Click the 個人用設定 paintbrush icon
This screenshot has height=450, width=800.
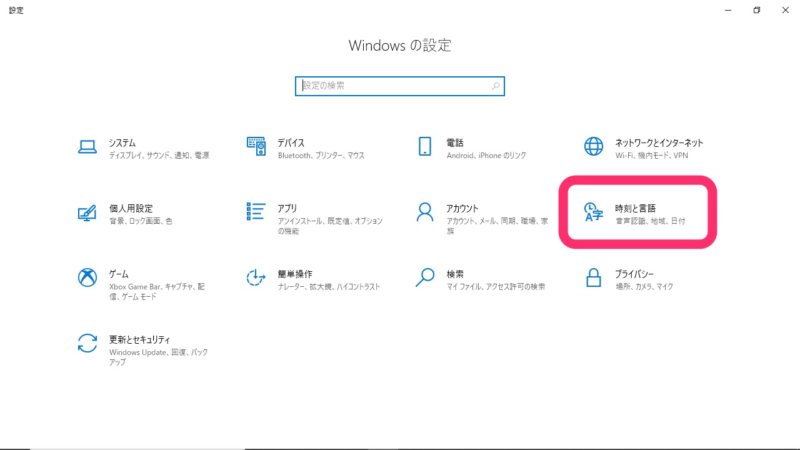click(87, 212)
